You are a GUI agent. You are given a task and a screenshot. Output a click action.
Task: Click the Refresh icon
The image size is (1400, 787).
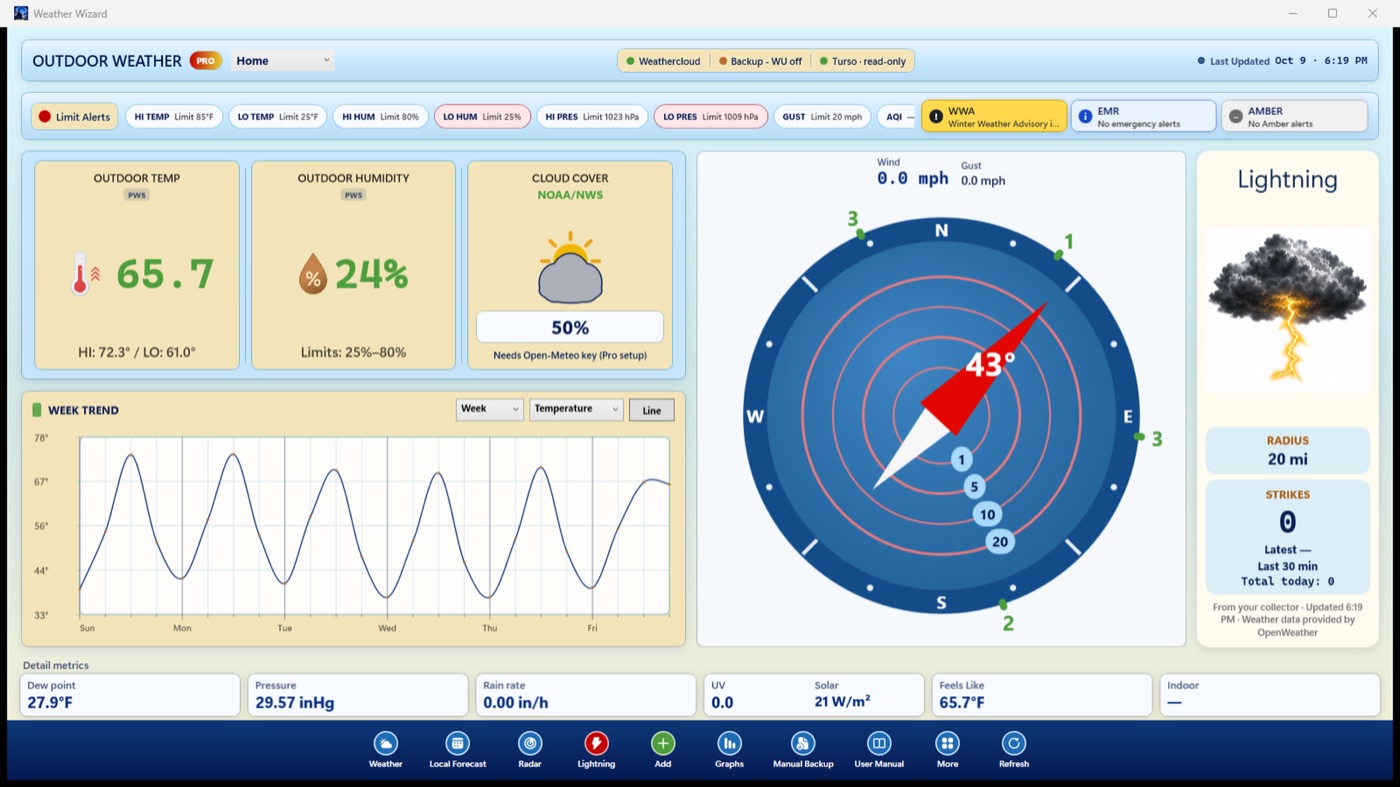(x=1014, y=743)
